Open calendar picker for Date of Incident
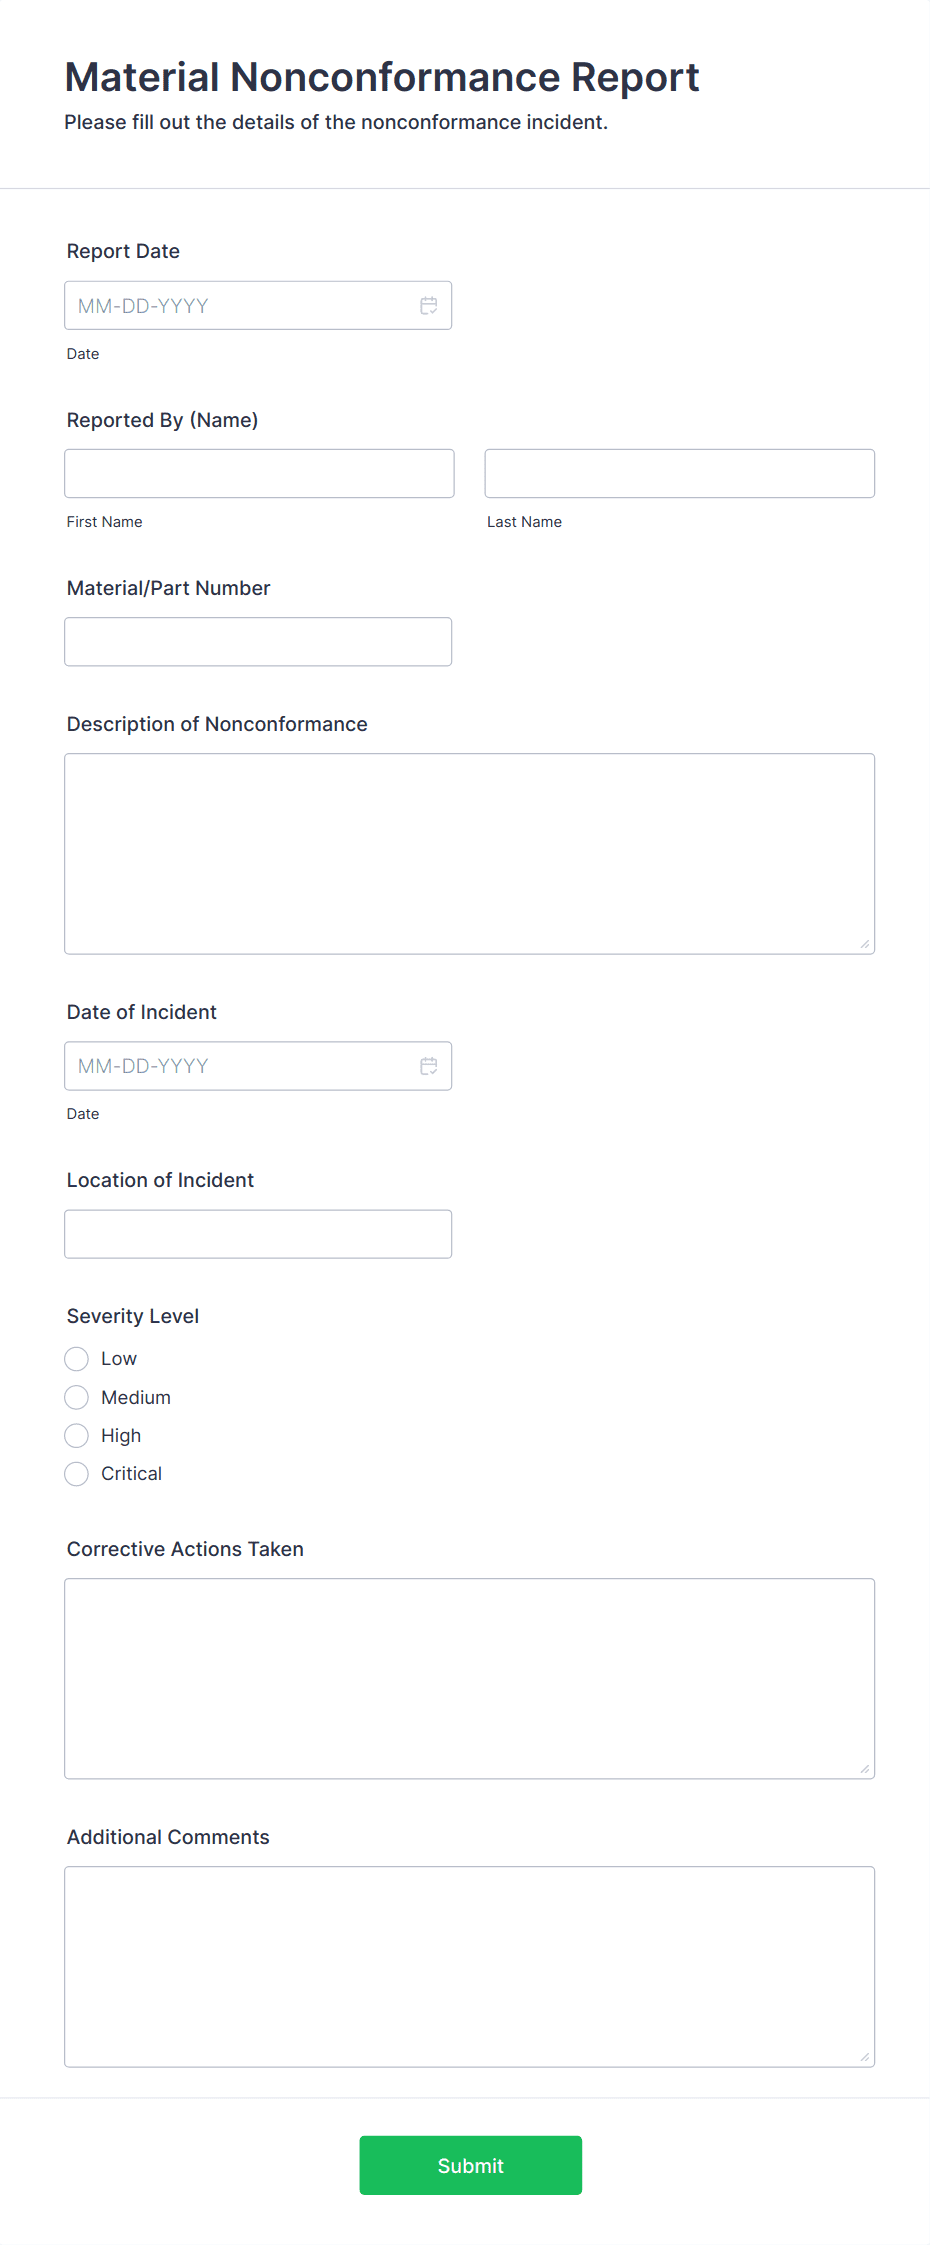The width and height of the screenshot is (930, 2245). [x=428, y=1066]
